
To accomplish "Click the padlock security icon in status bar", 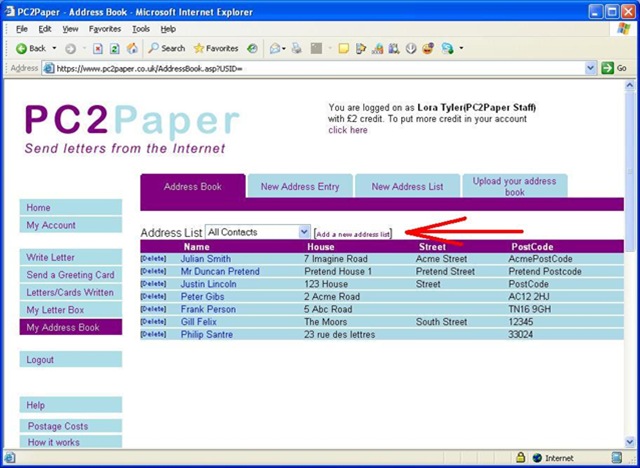I will coord(520,457).
